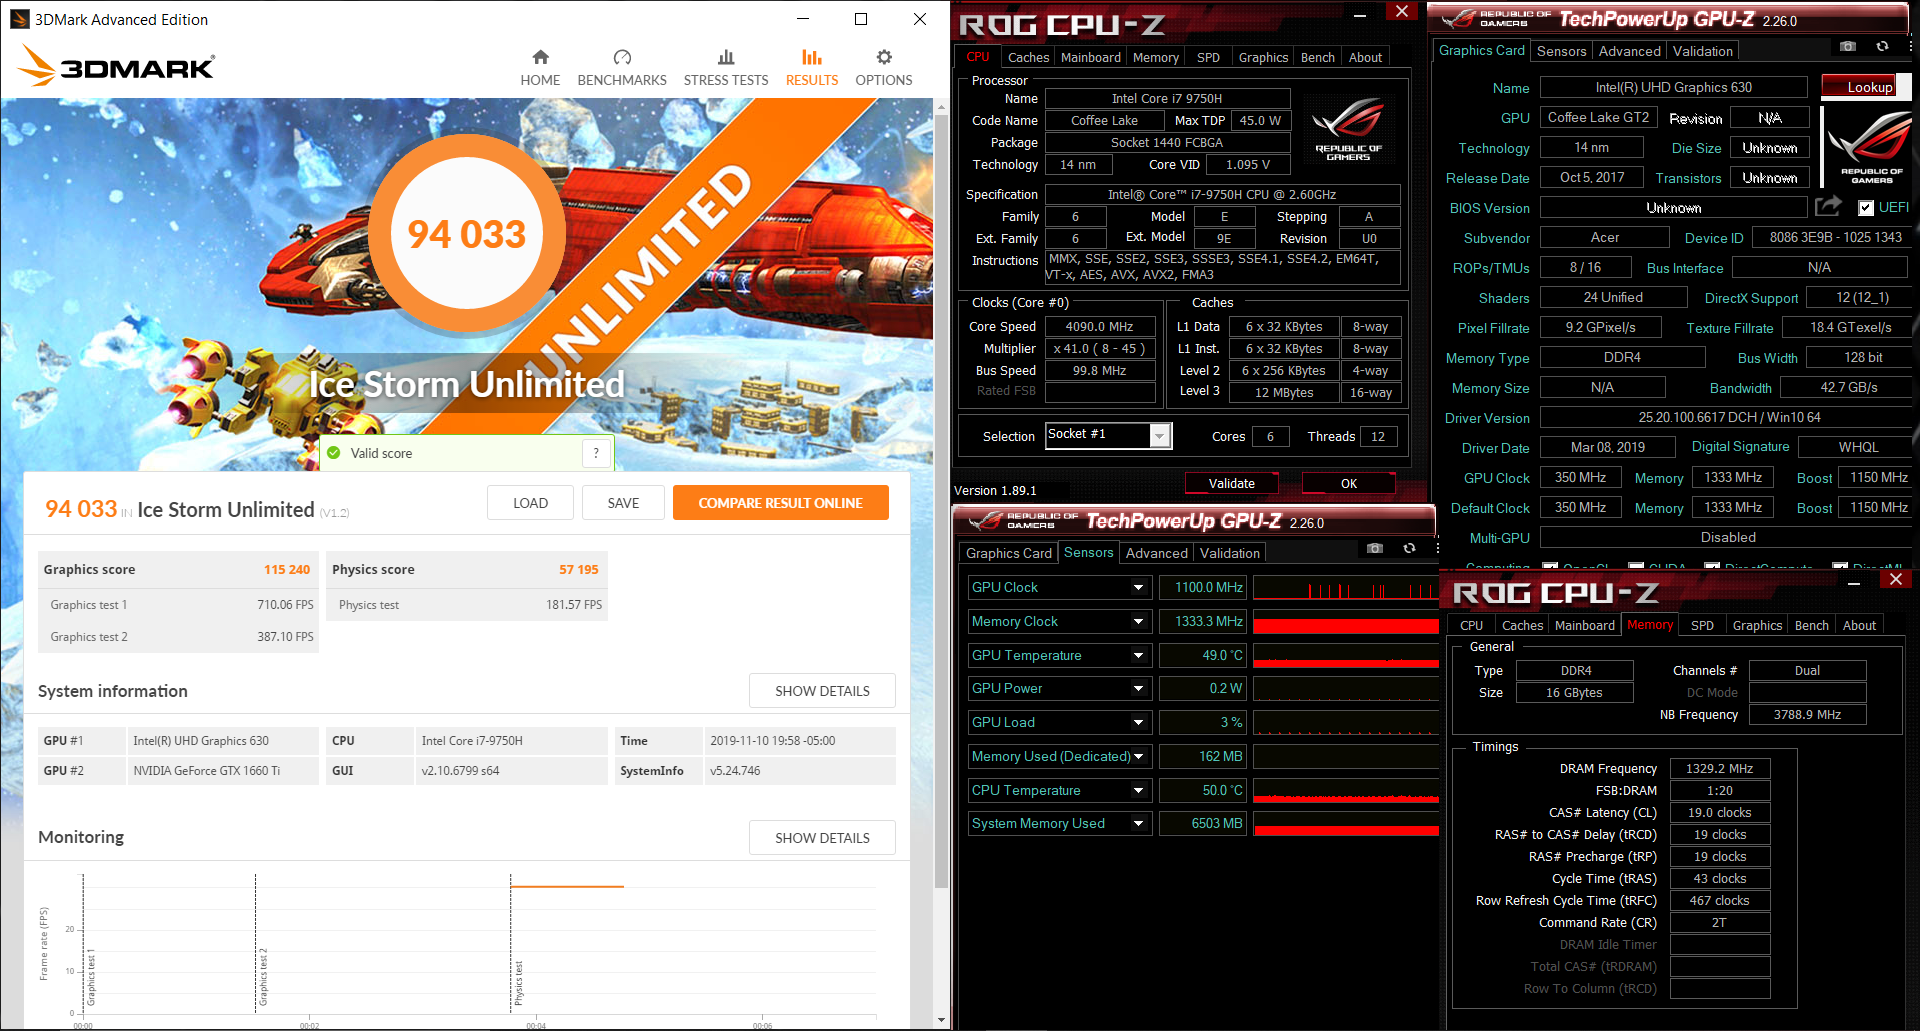1920x1031 pixels.
Task: Click the Physics score value 57 195
Action: pos(579,569)
